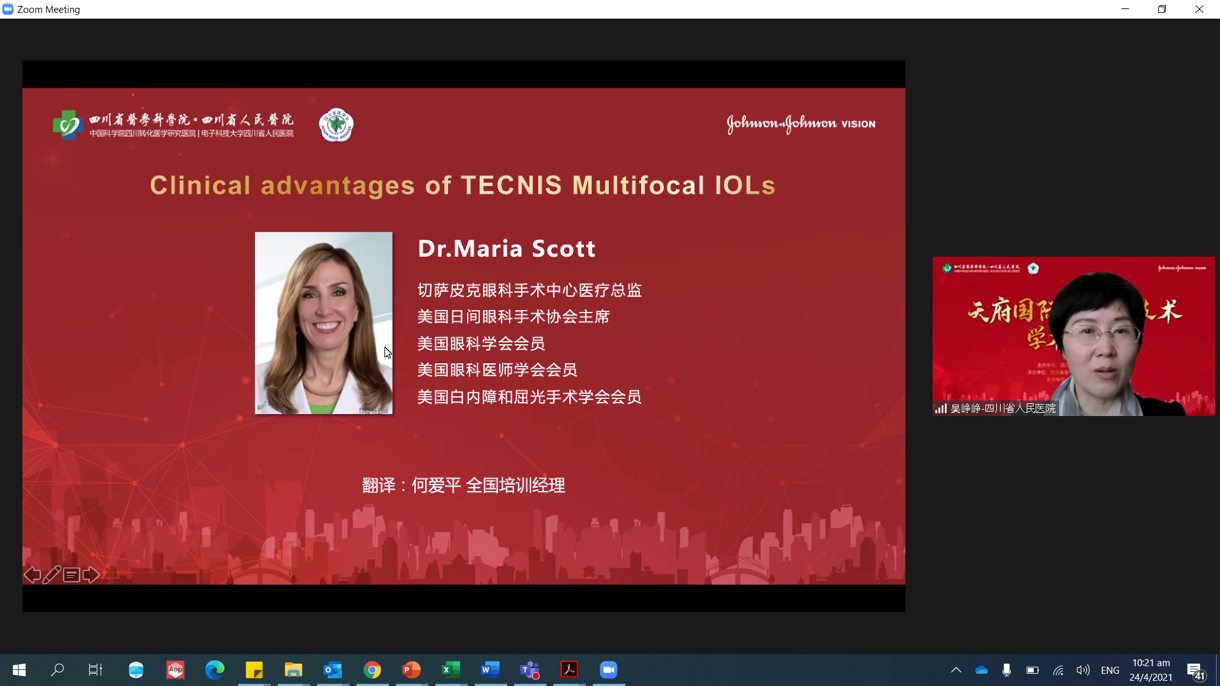The image size is (1220, 686).
Task: Click the line '切萨皮克眼科手术中心医疗总监'
Action: pos(530,290)
